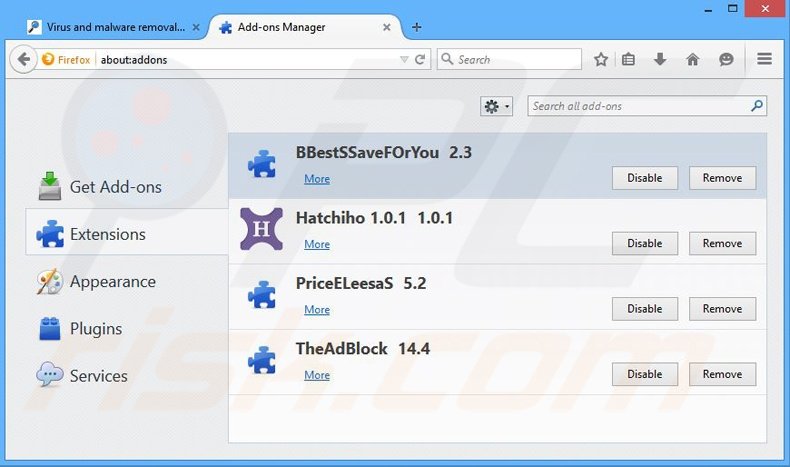Open the Downloads arrow icon
790x467 pixels.
[x=660, y=59]
